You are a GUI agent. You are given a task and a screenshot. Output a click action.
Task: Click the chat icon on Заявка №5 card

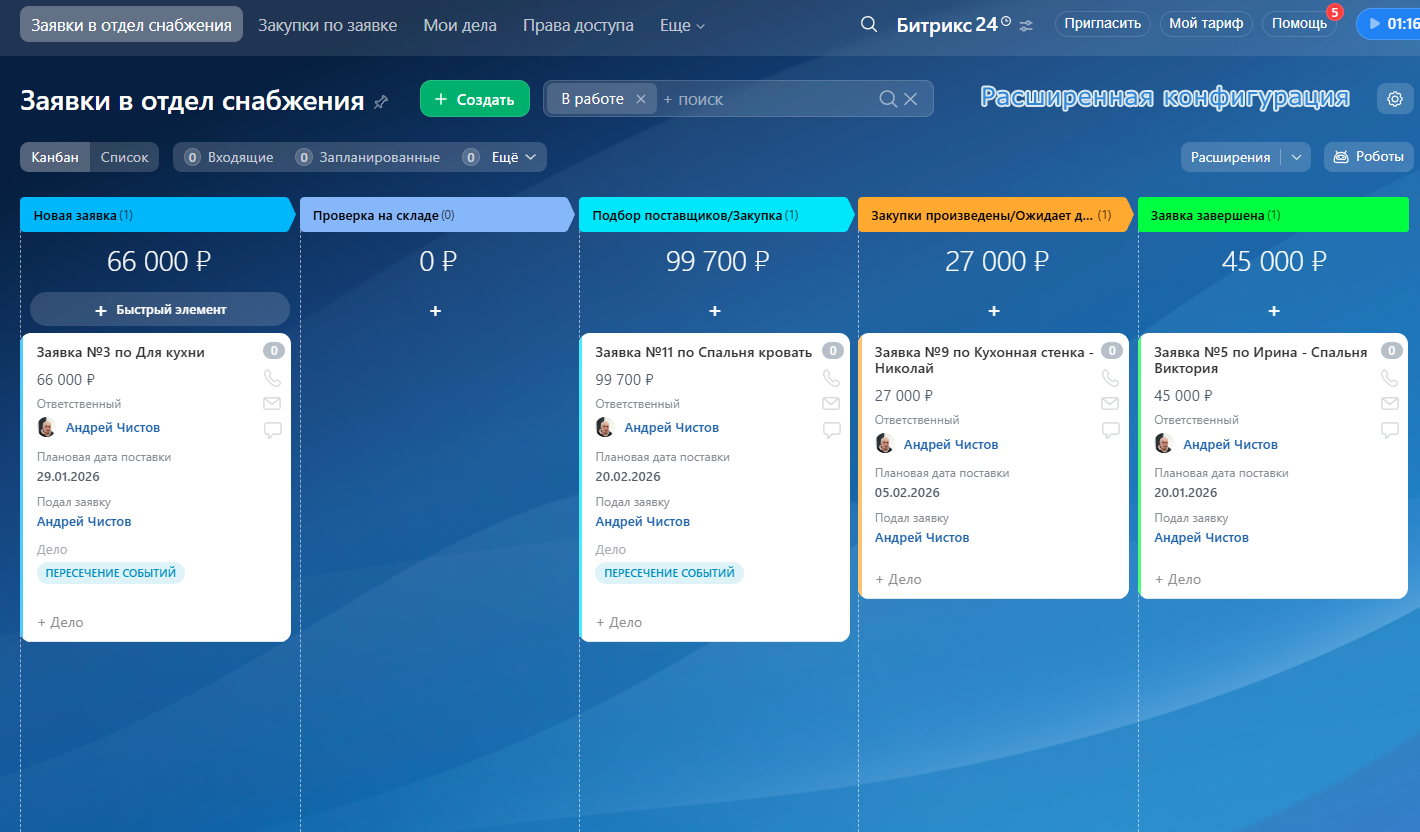pyautogui.click(x=1389, y=430)
